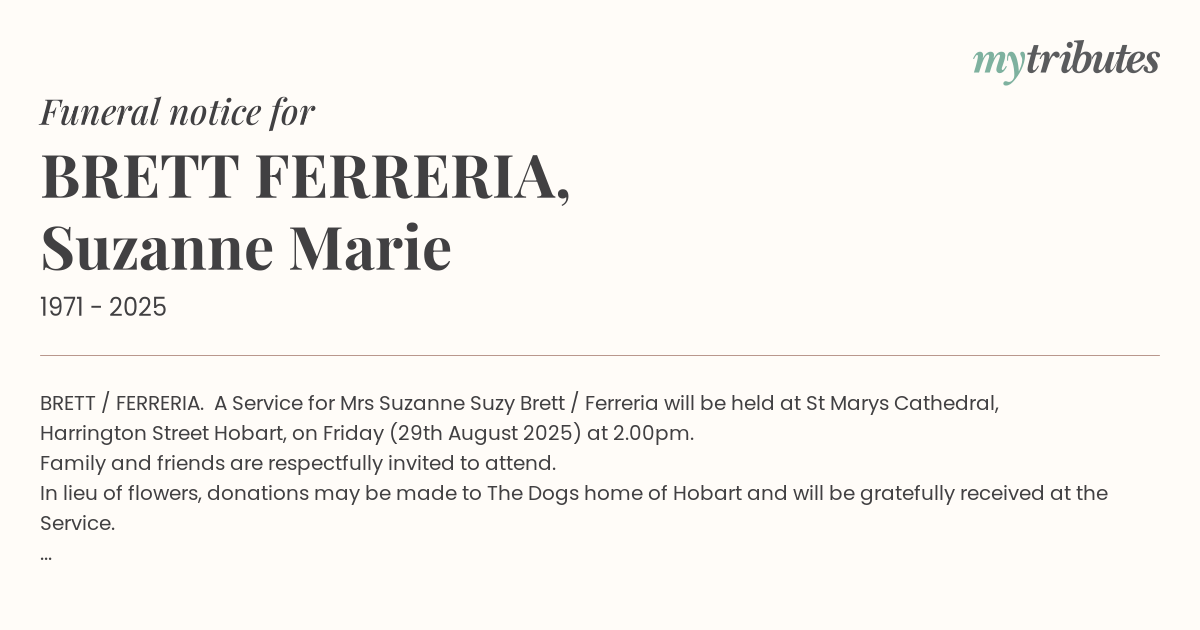Screen dimensions: 1200x630
Task: Click the "In lieu of flowers" text
Action: tap(120, 493)
